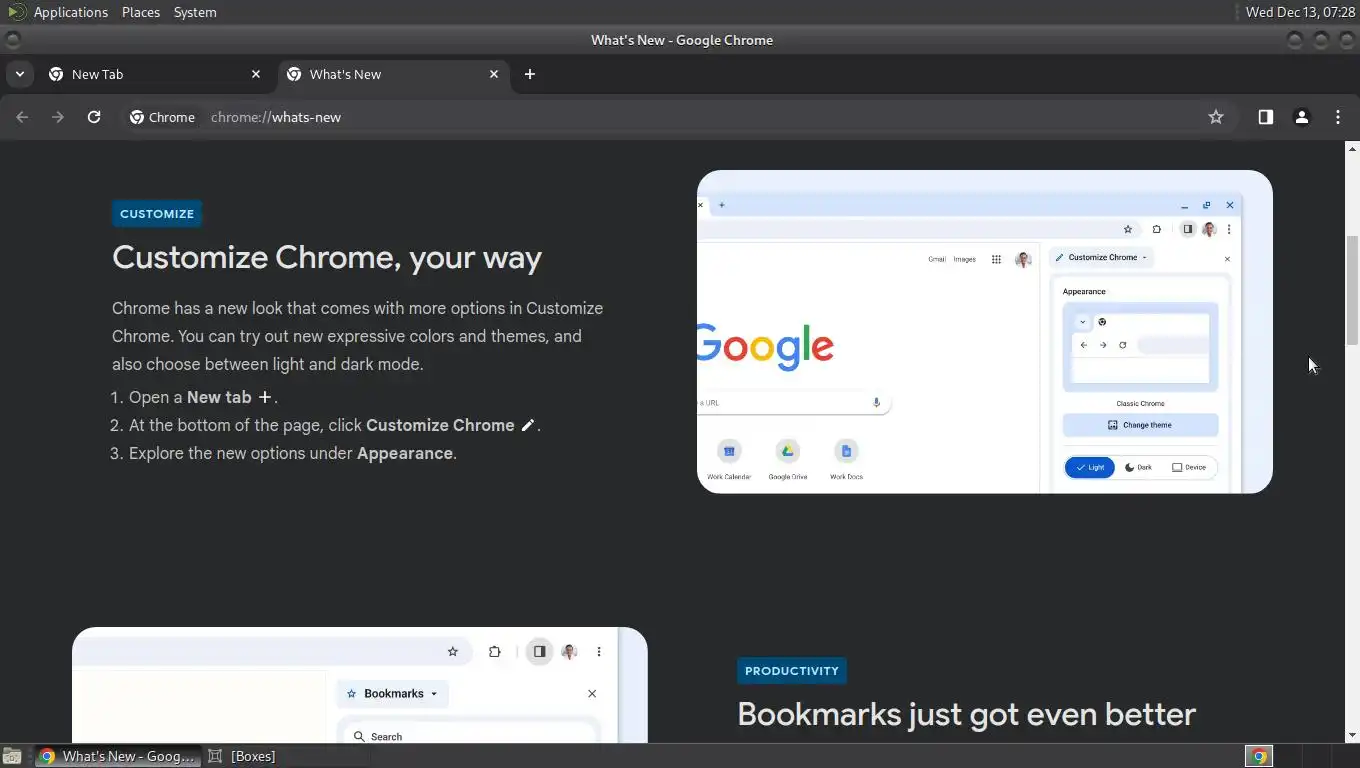Select the Device mode option in illustration
Screen dimensions: 1360x768
pos(1189,467)
